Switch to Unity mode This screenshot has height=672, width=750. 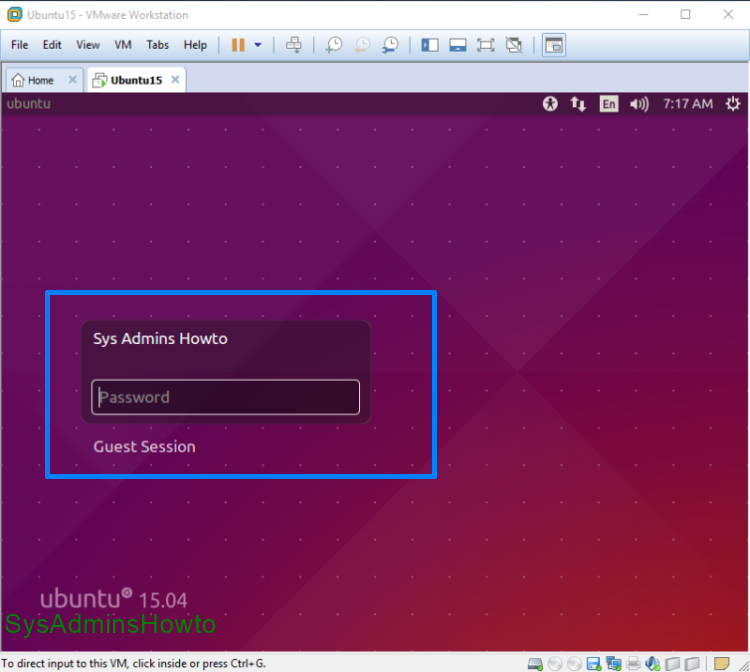coord(514,45)
